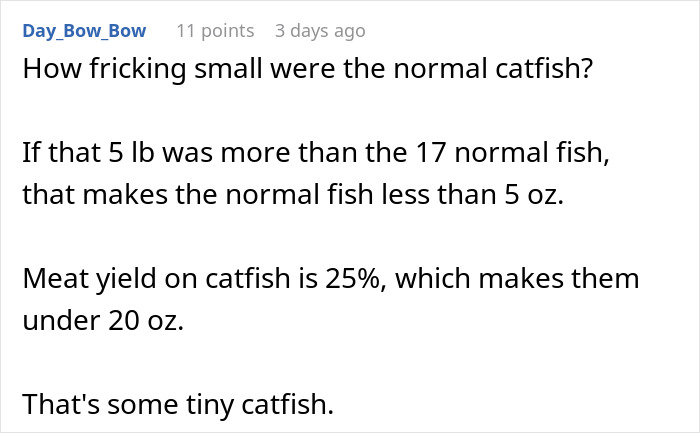
Task: Click the 11 points score label
Action: (214, 31)
